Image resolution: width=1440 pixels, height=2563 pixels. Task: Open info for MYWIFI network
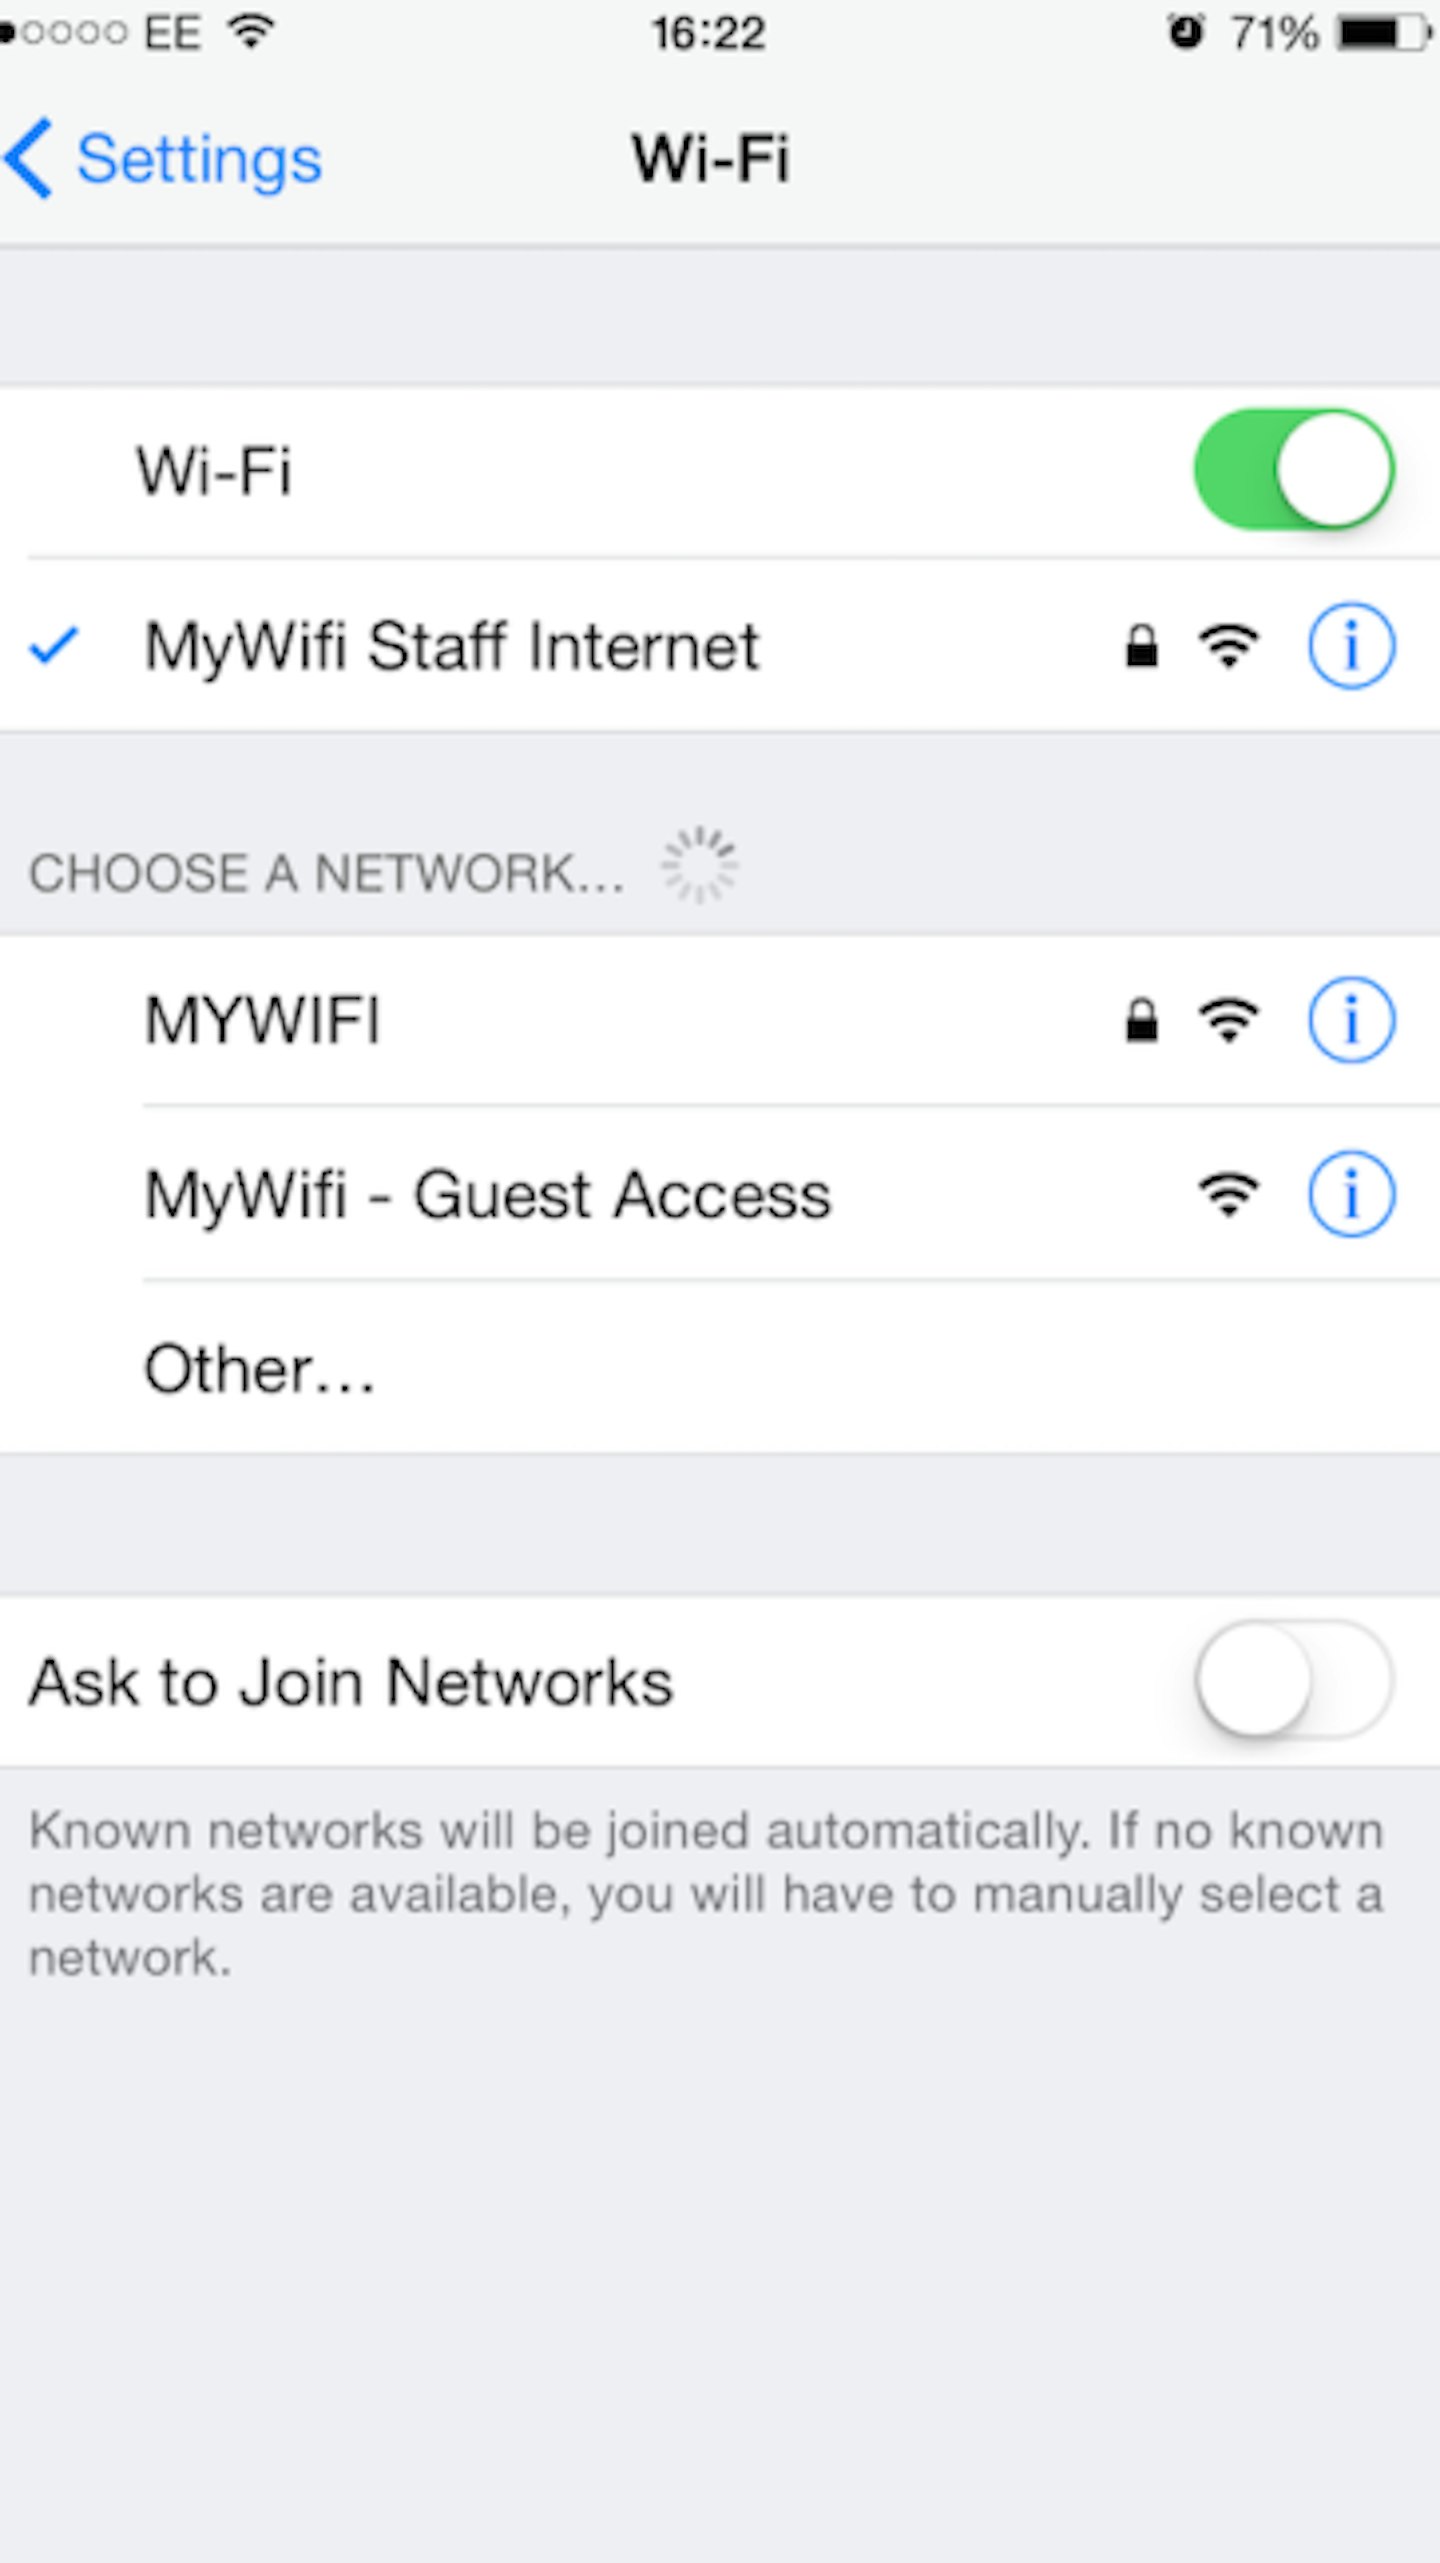1350,1020
